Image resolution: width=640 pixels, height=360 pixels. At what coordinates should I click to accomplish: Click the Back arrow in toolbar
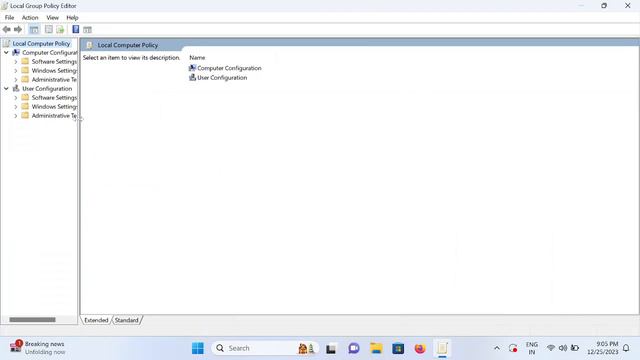pyautogui.click(x=7, y=29)
